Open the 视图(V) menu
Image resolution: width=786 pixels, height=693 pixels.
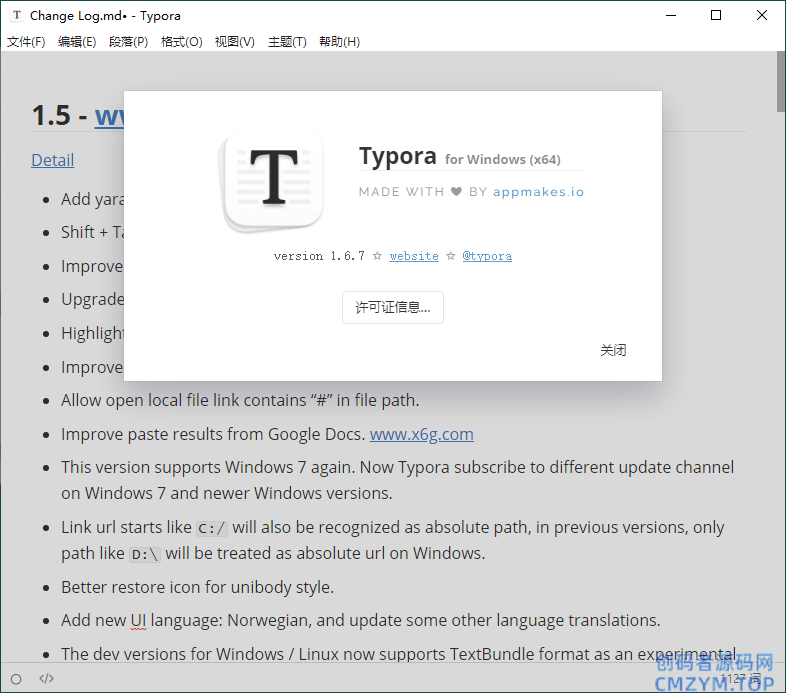pos(234,42)
